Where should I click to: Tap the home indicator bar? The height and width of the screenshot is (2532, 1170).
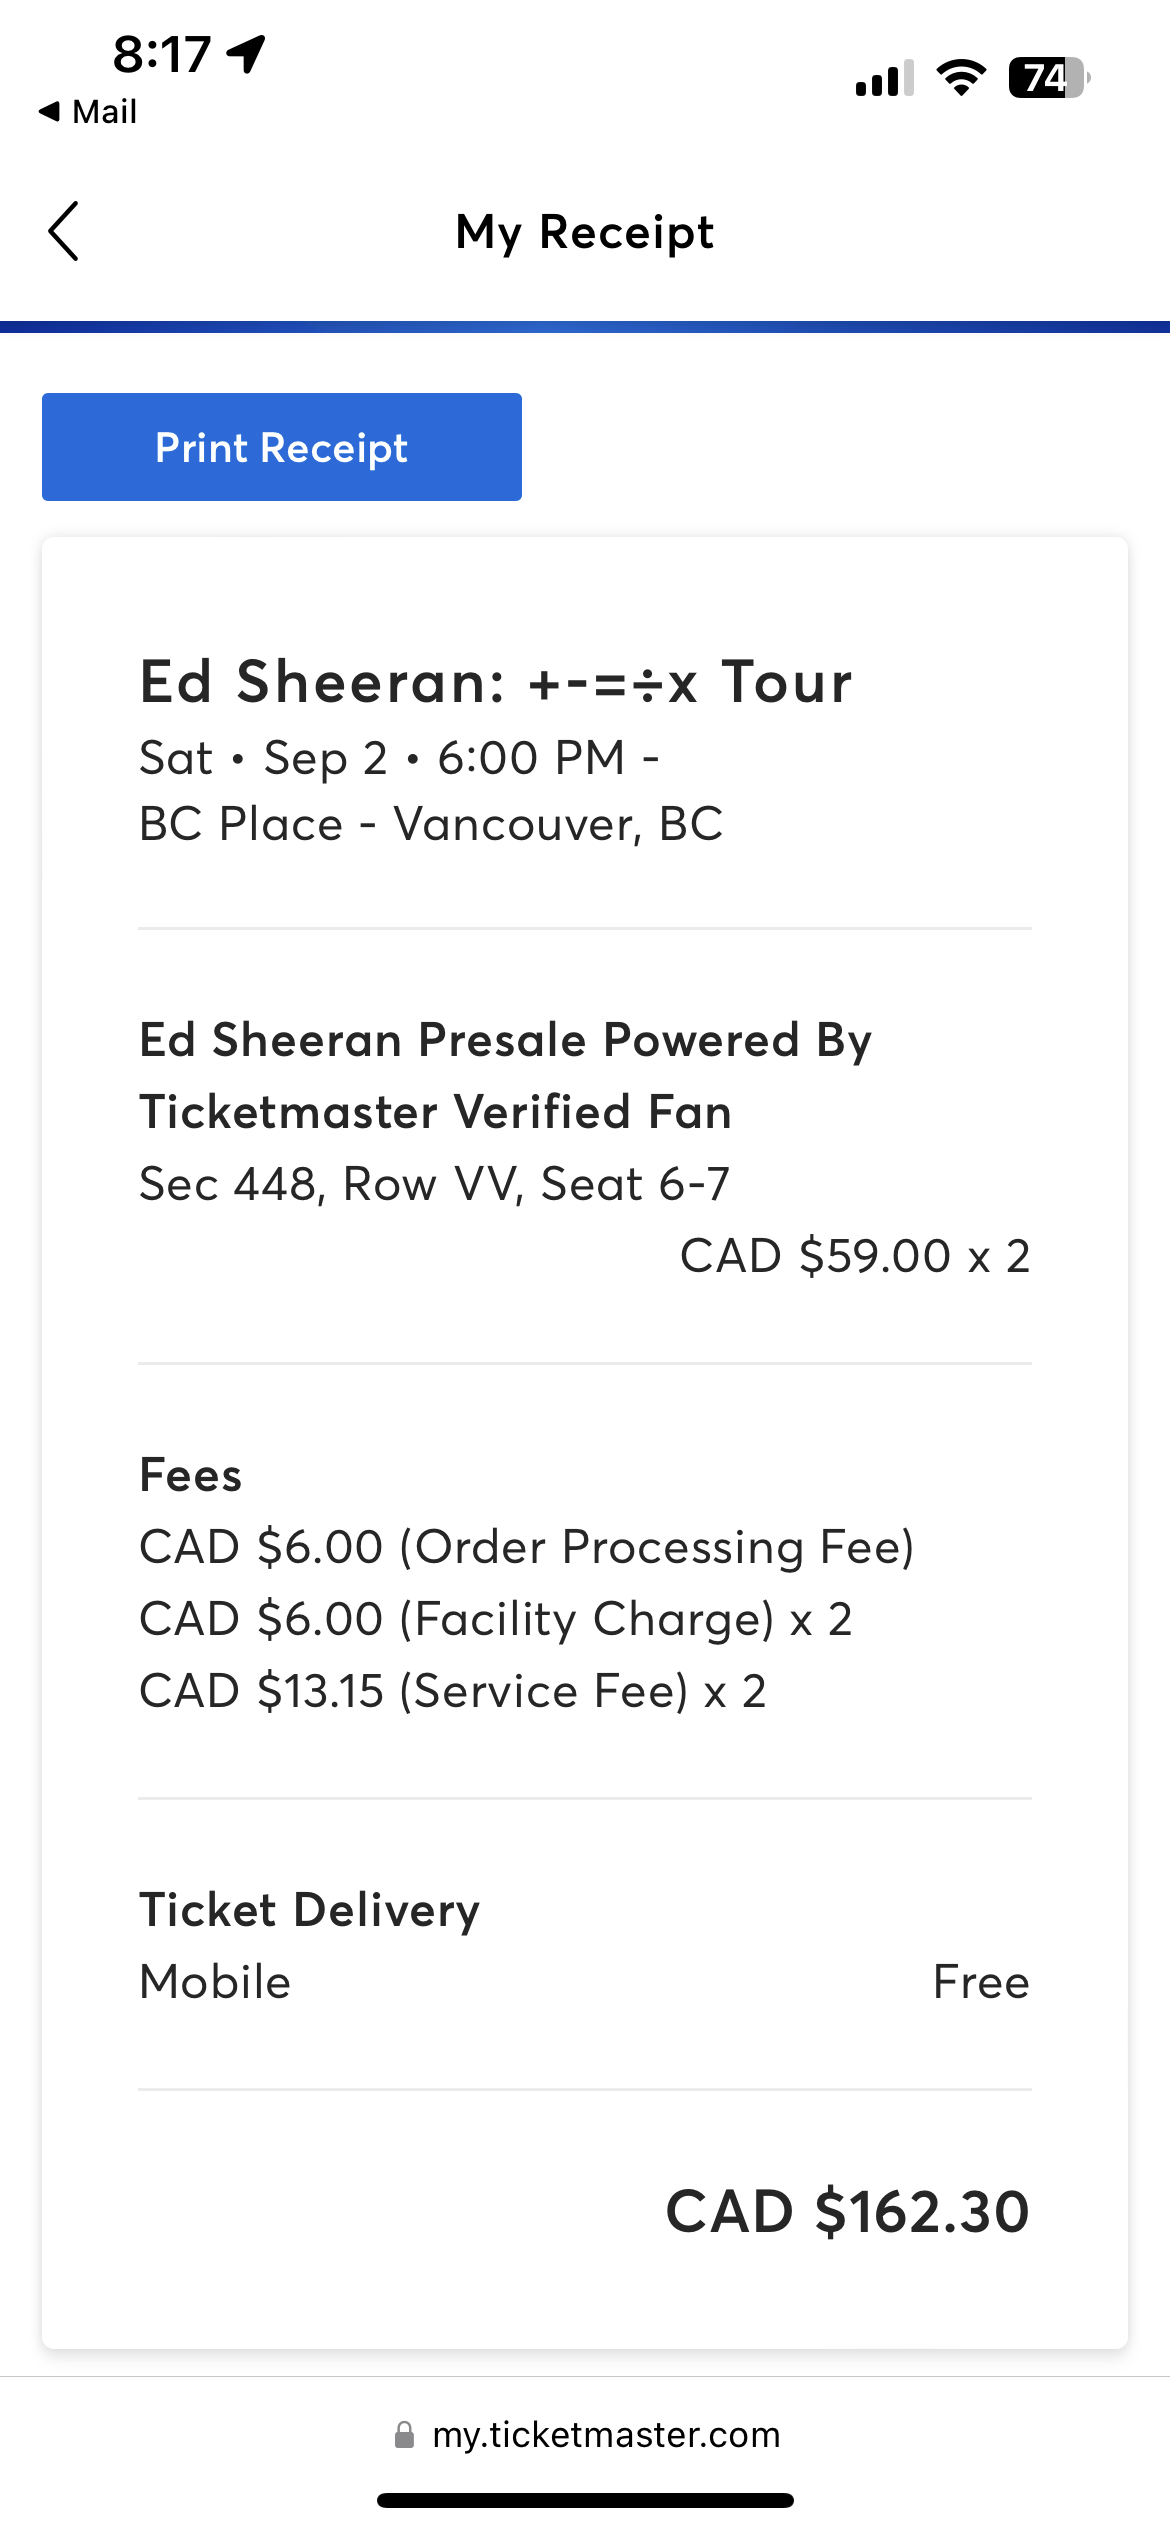[x=585, y=2500]
